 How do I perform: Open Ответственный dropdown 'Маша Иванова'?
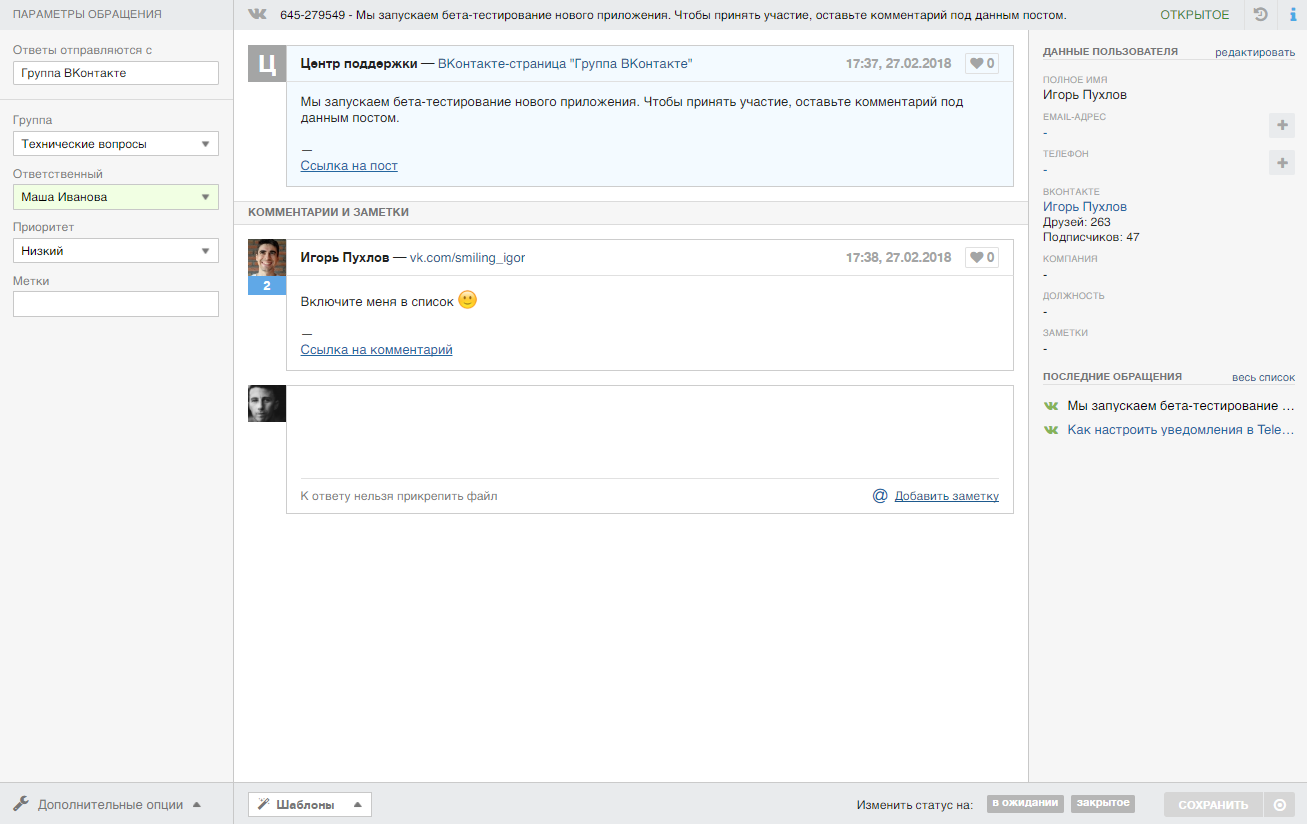[116, 197]
